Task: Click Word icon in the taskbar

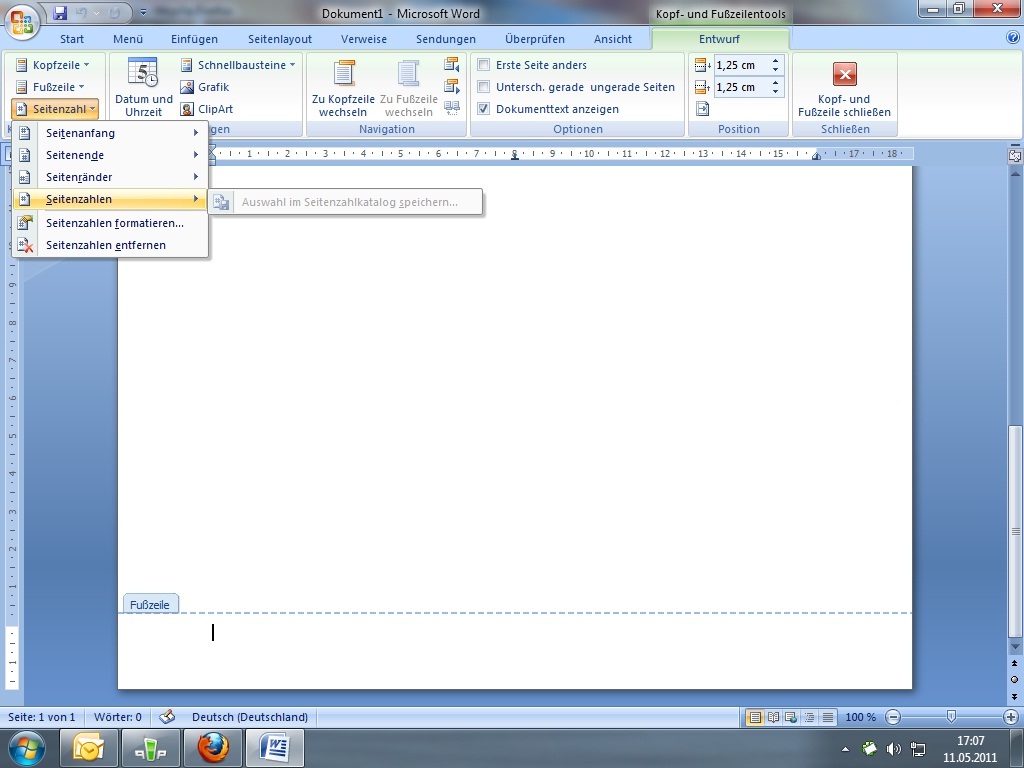Action: coord(276,748)
